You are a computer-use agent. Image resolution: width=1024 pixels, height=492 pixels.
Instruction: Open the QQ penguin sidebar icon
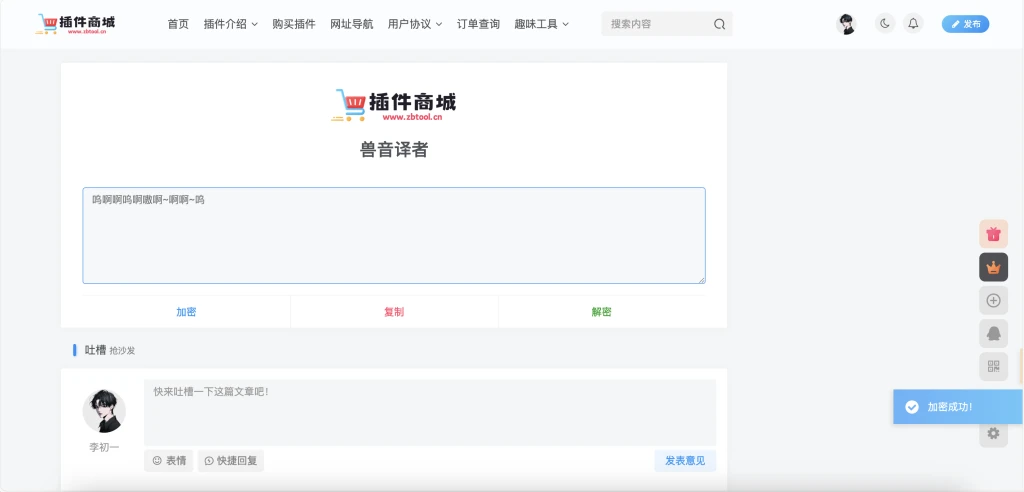pyautogui.click(x=993, y=333)
